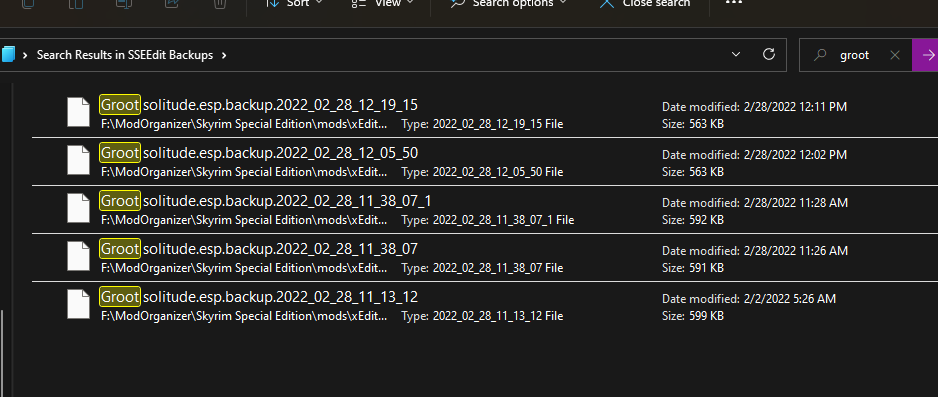Open the Search options dropdown
This screenshot has height=397, width=938.
[509, 4]
